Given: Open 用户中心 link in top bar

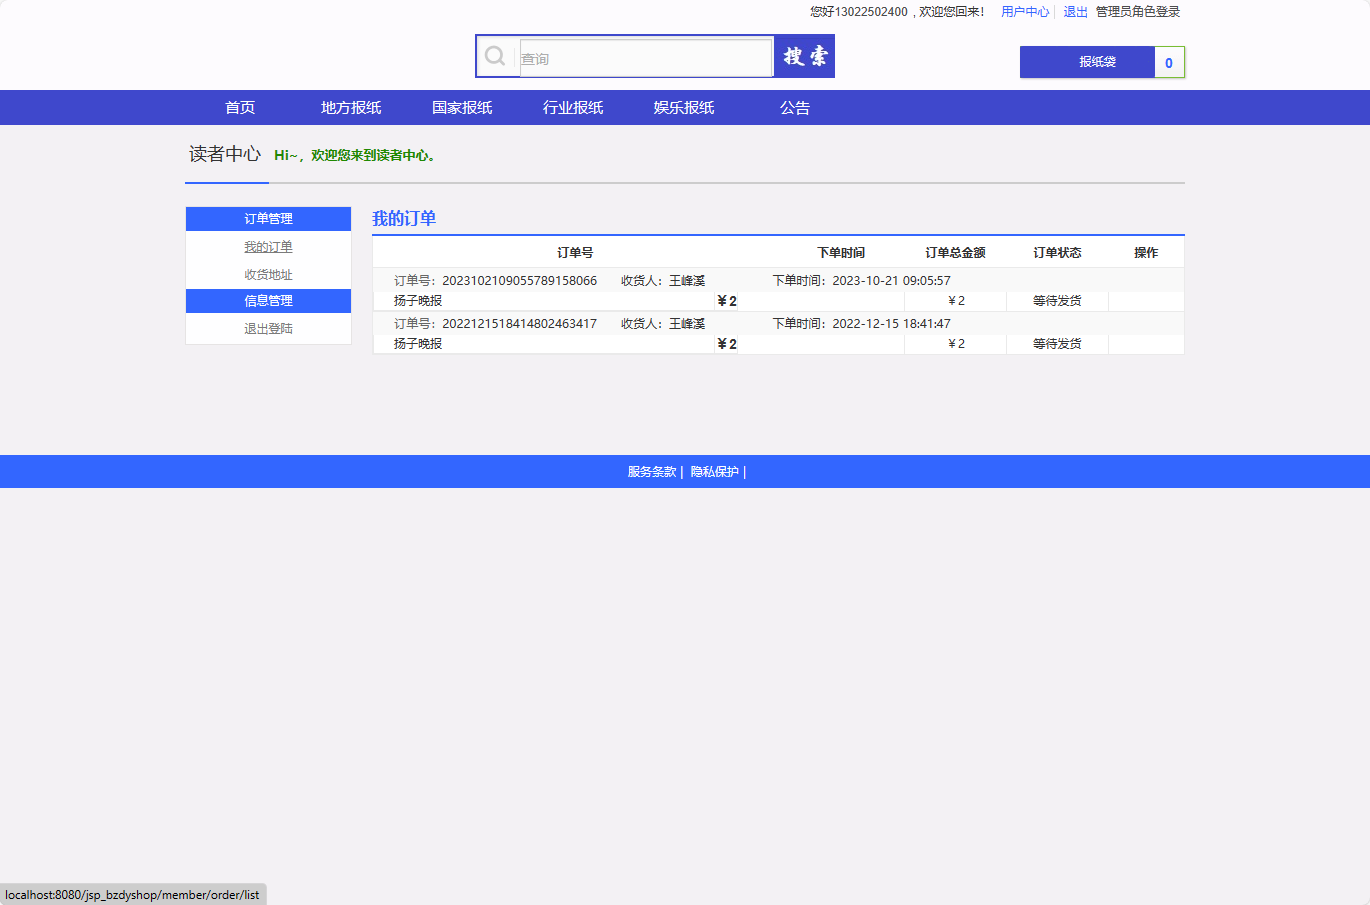Looking at the screenshot, I should [x=1024, y=12].
